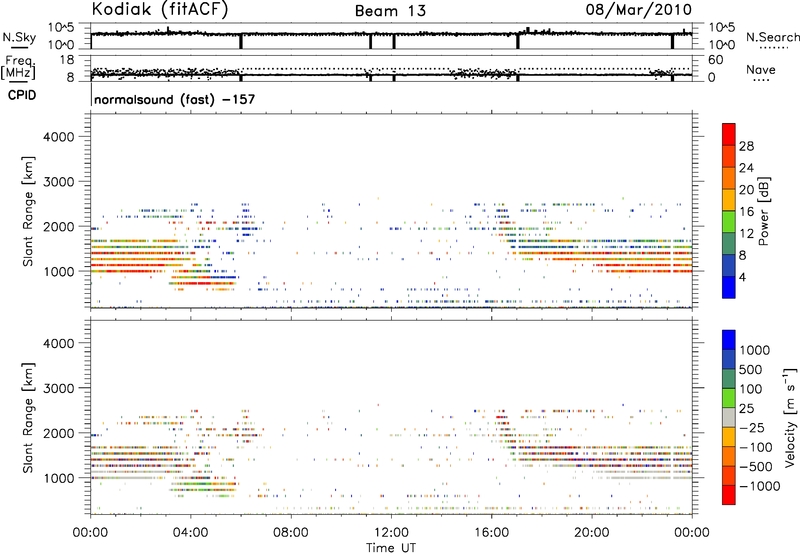This screenshot has height=554, width=800.
Task: Click the 'Time UT' axis title
Action: (391, 548)
